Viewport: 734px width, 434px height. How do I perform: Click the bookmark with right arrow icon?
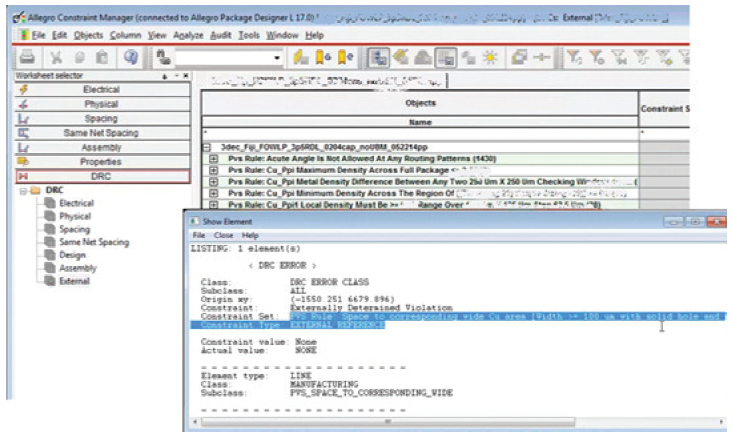(x=345, y=57)
